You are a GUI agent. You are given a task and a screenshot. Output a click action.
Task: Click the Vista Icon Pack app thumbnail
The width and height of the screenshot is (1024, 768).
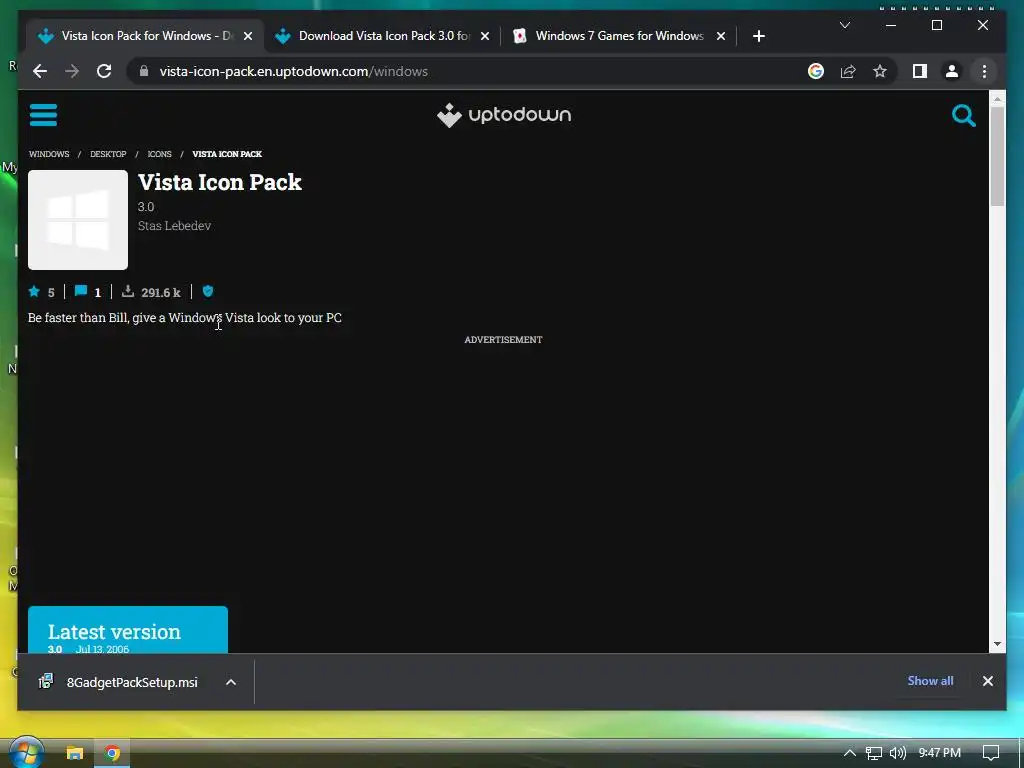click(x=78, y=220)
